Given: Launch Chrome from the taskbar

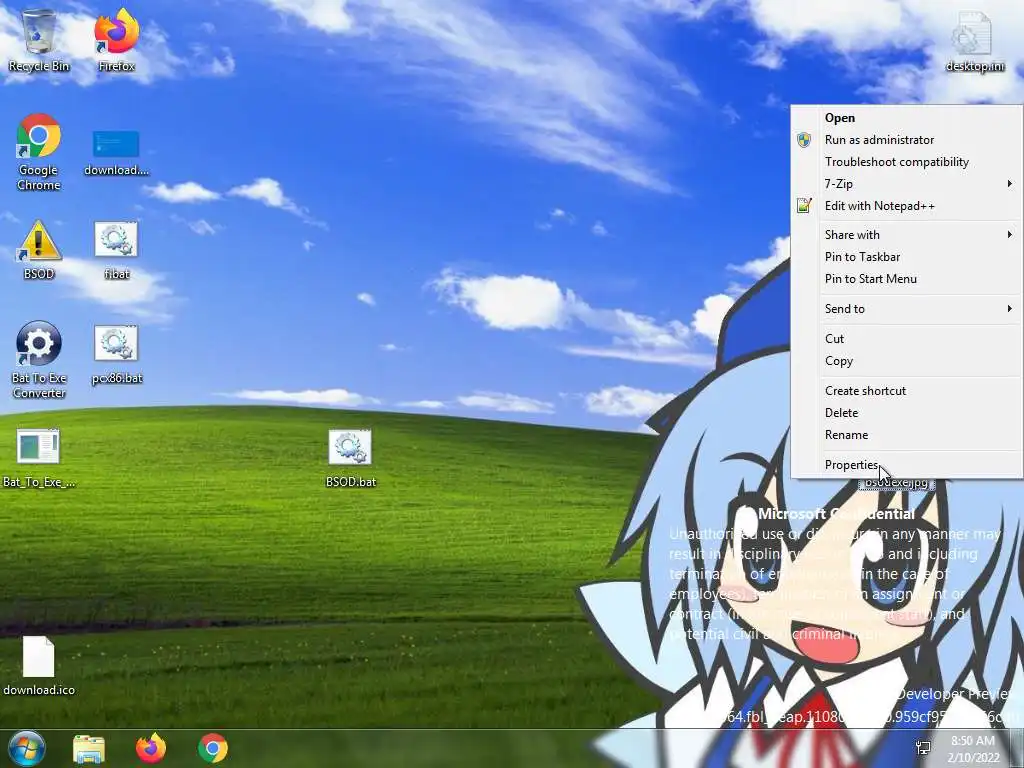Looking at the screenshot, I should coord(213,748).
